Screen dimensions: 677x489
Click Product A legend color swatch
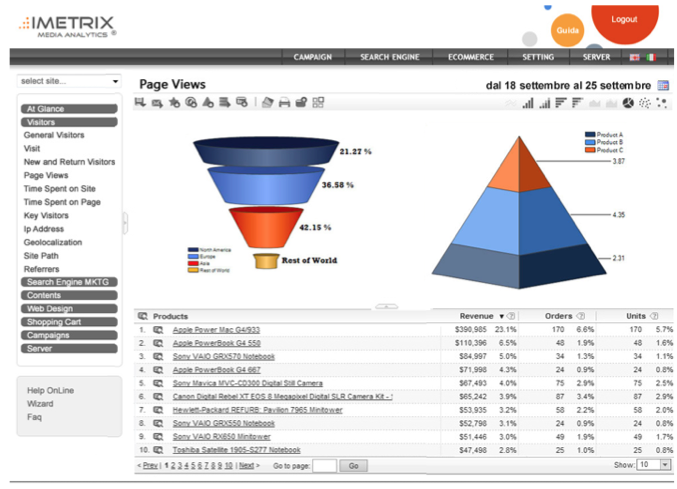pos(590,135)
